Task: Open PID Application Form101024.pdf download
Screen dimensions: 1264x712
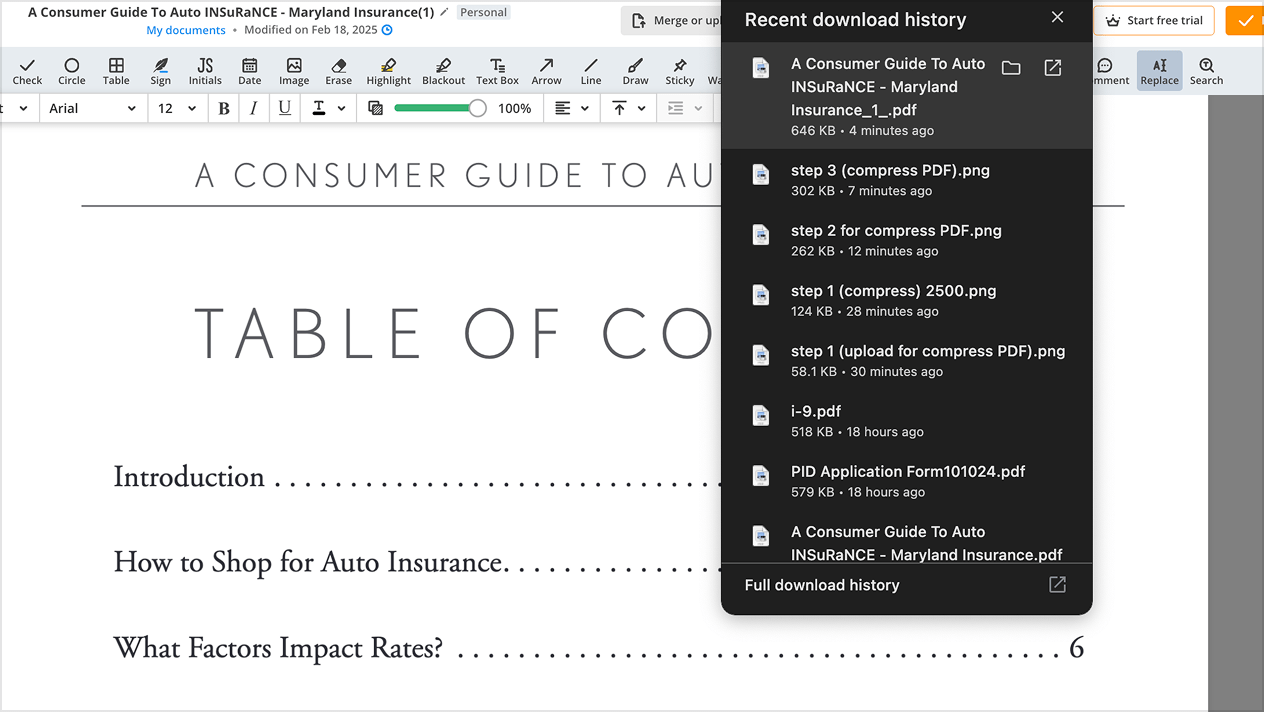Action: point(906,481)
